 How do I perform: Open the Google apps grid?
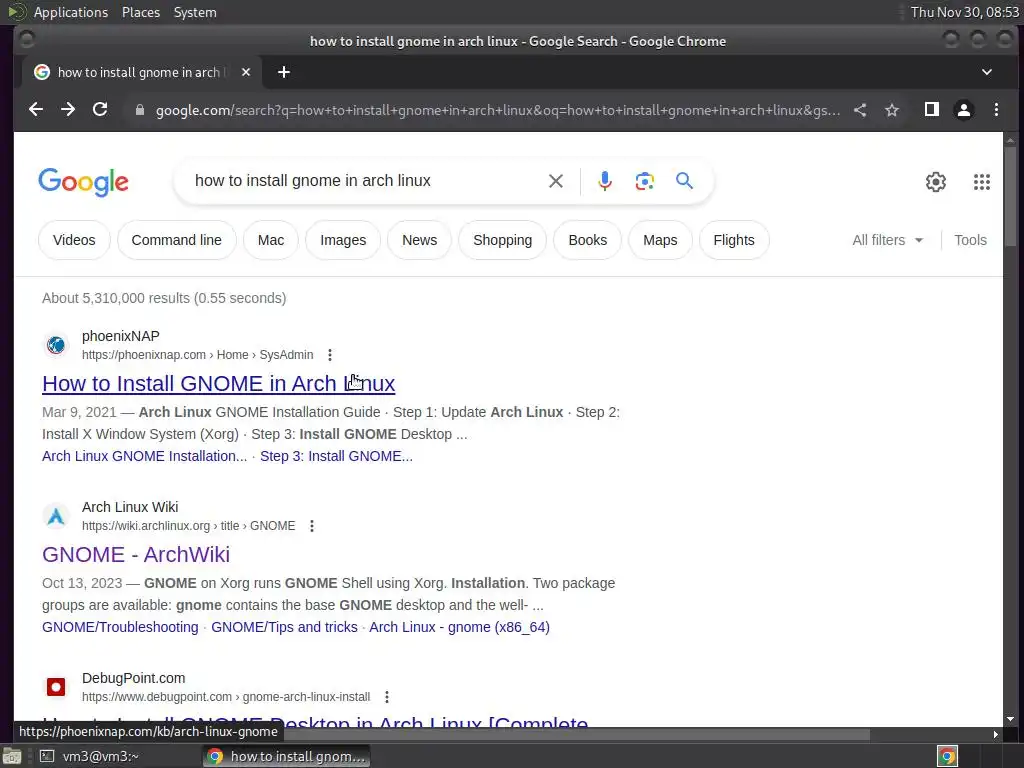(982, 182)
